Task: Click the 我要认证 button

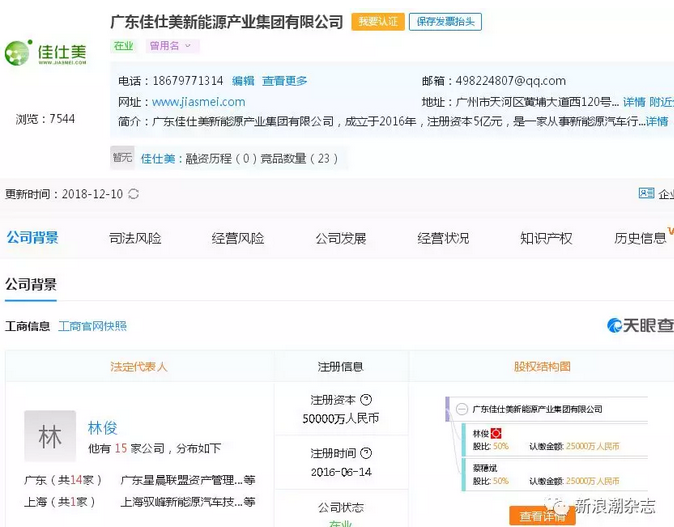Action: [378, 21]
